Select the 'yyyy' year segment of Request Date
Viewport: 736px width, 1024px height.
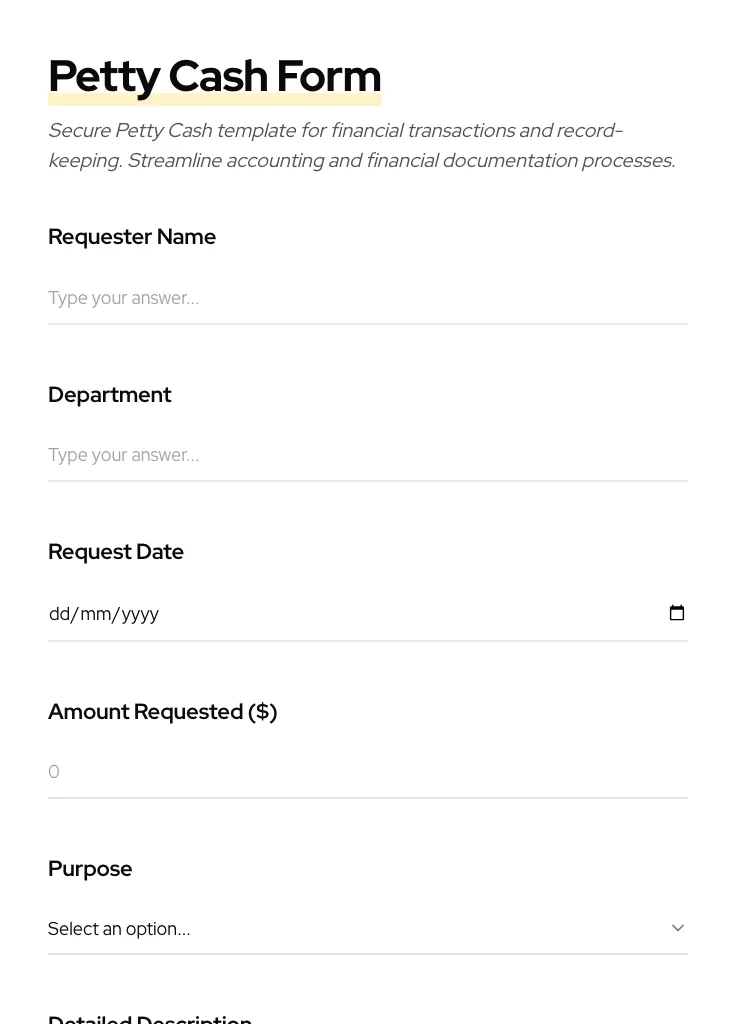coord(140,614)
